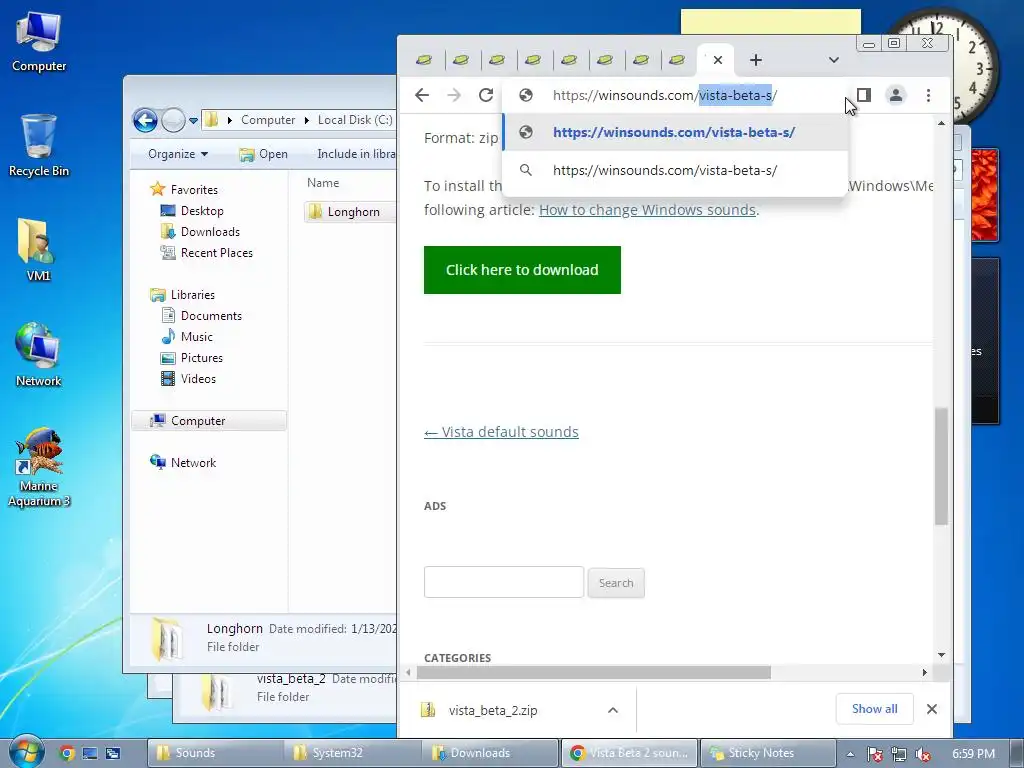
Task: Switch to the Sounds taskbar window
Action: pos(215,753)
